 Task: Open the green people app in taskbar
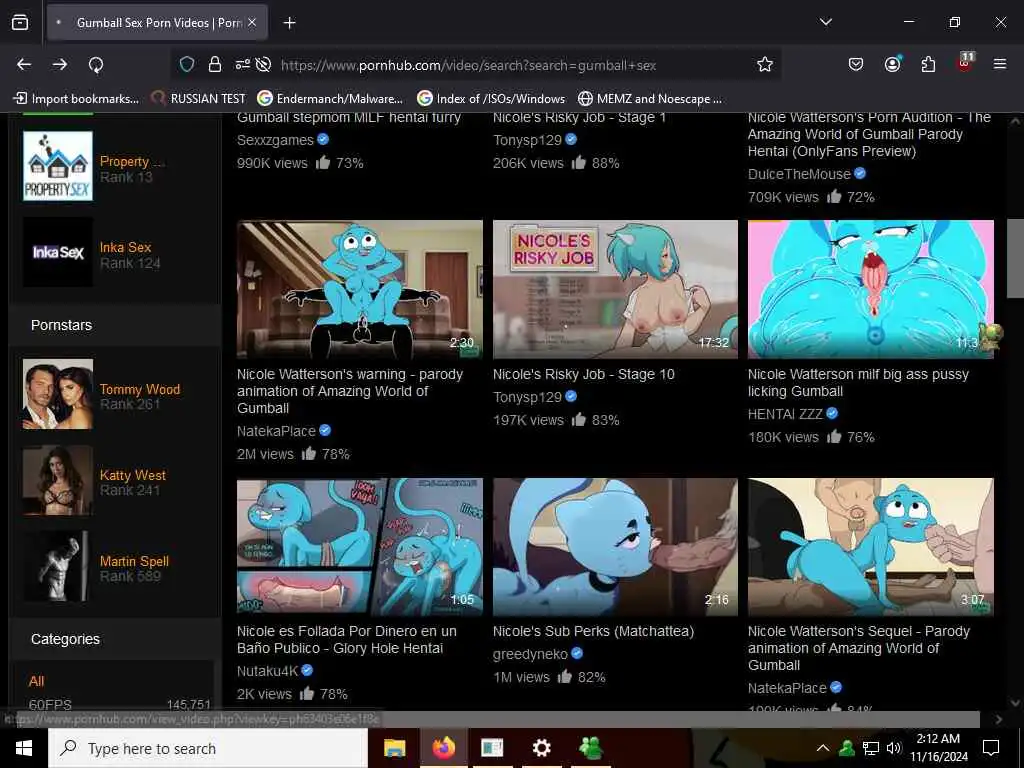click(590, 748)
